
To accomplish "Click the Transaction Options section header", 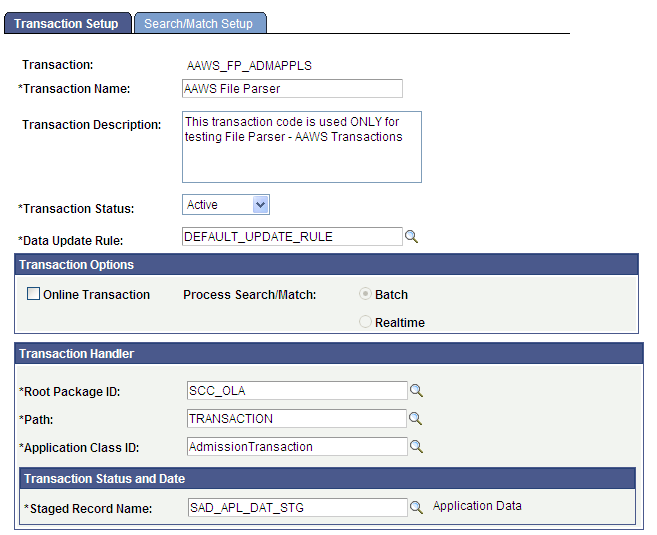I will [326, 264].
